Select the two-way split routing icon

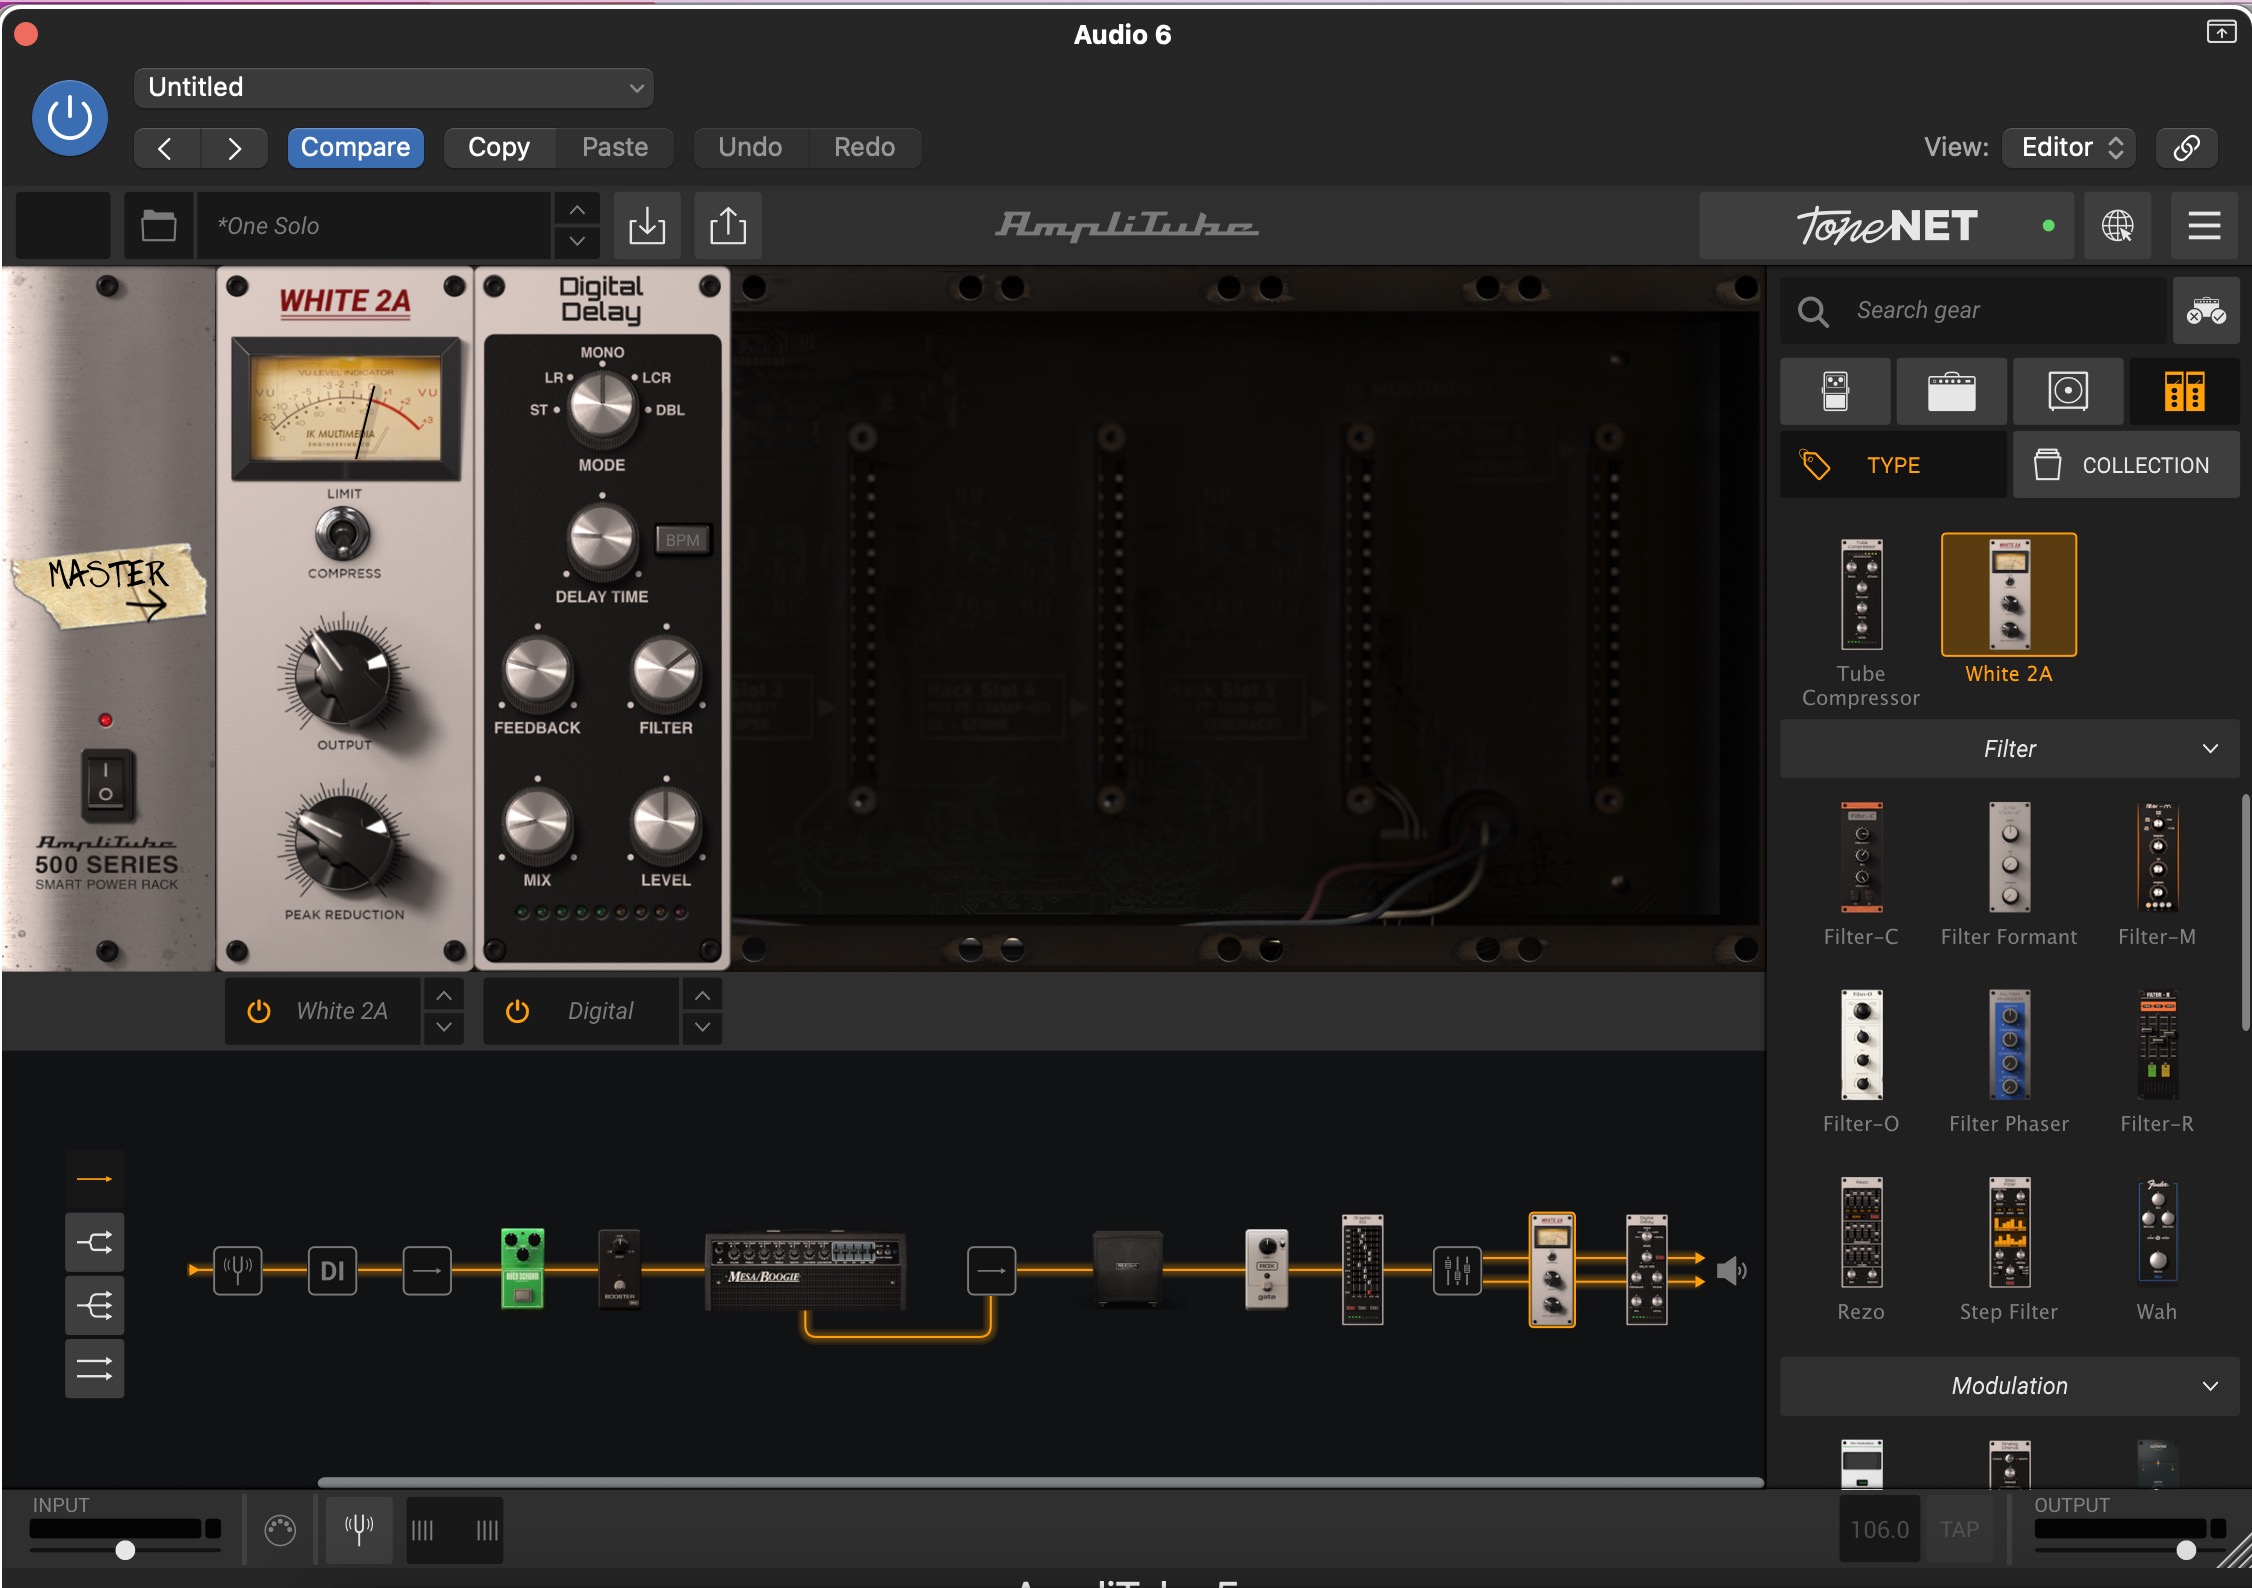[95, 1243]
